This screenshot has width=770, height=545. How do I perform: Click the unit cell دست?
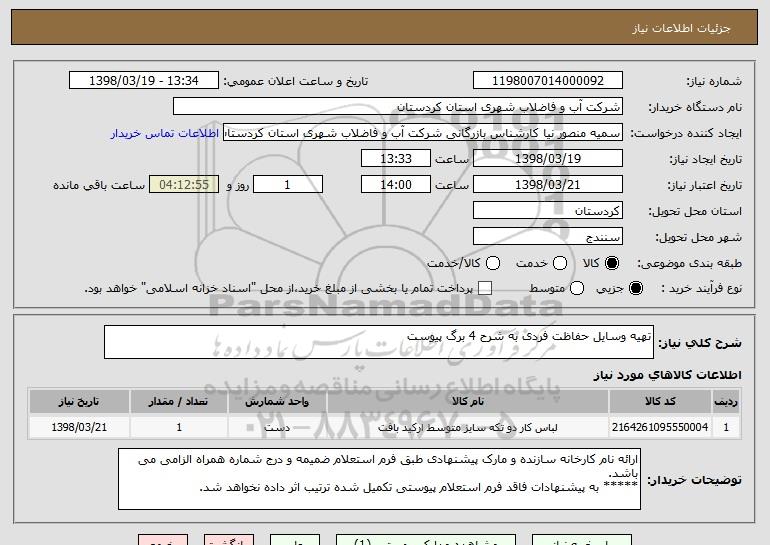[277, 427]
